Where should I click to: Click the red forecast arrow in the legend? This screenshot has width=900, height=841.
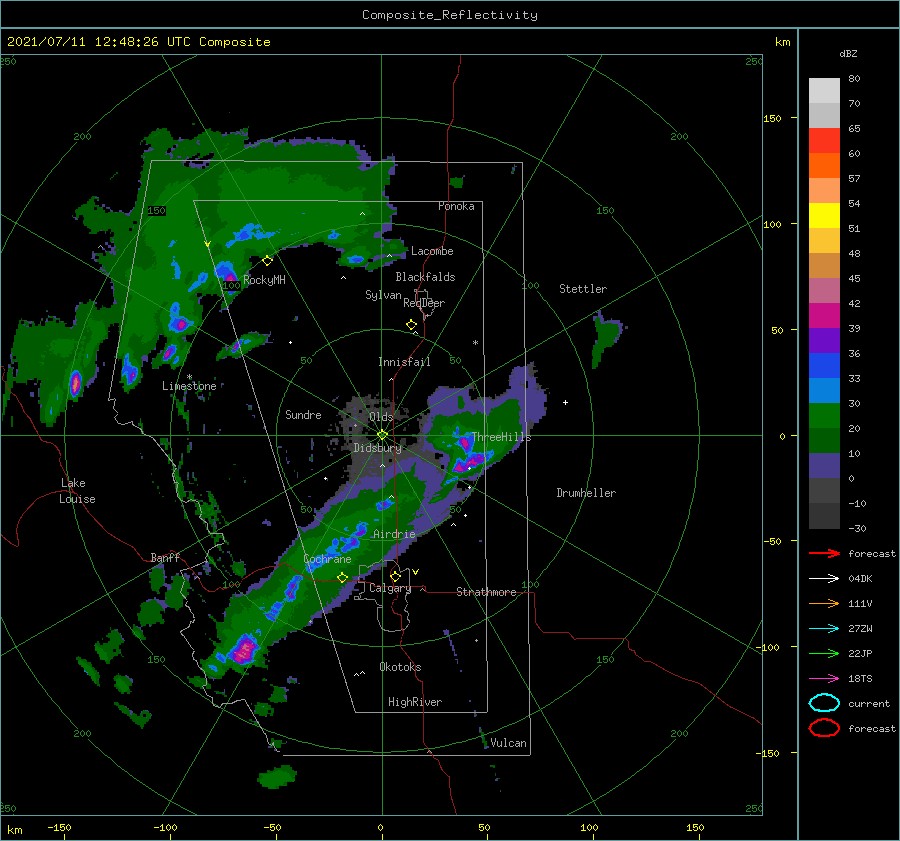pyautogui.click(x=824, y=553)
